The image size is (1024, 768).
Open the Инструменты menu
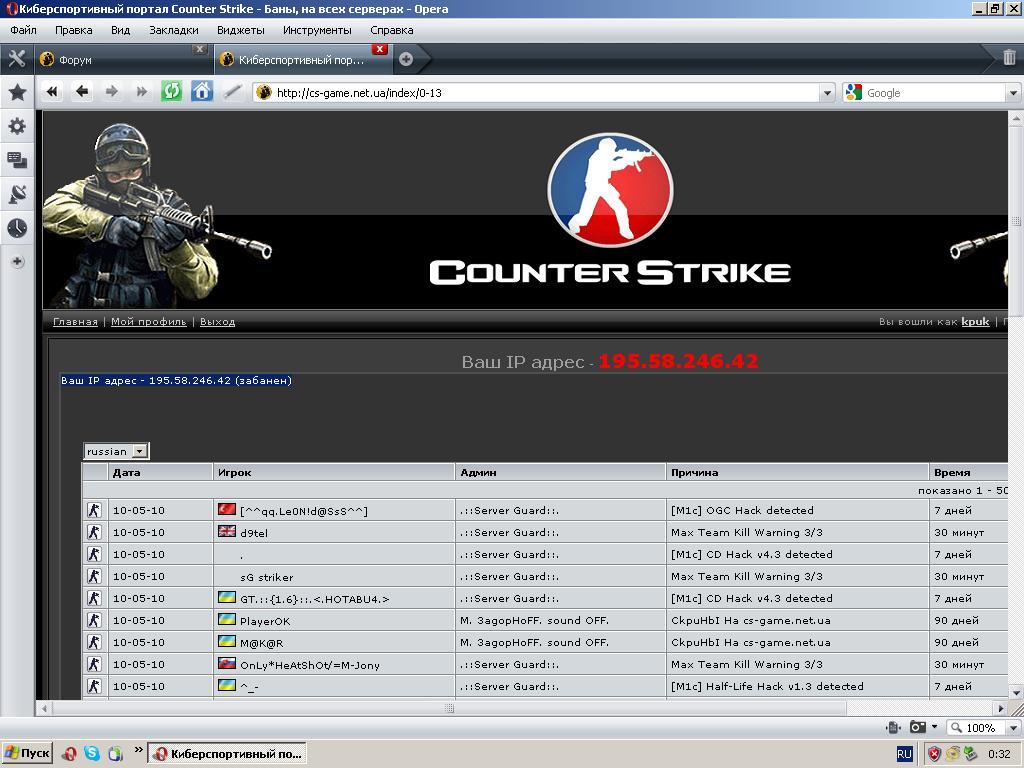[317, 30]
